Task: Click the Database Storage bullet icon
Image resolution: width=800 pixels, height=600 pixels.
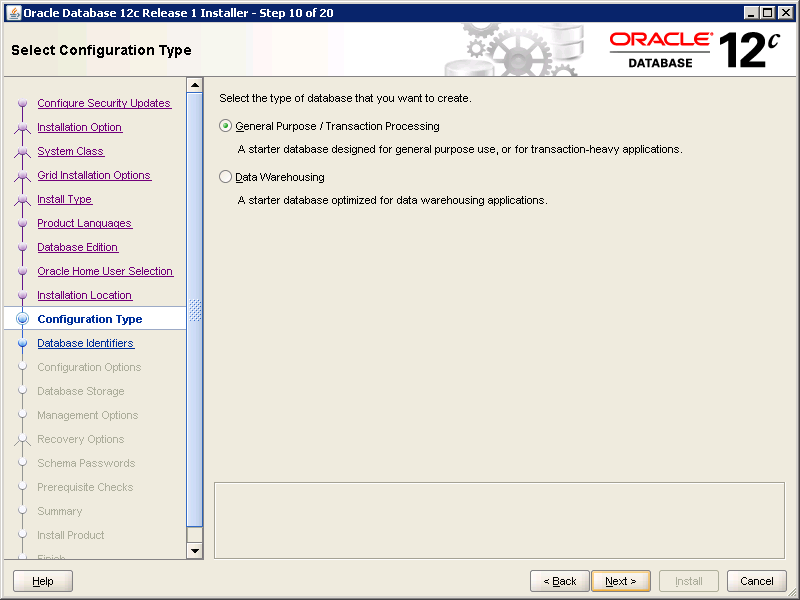Action: [x=22, y=391]
